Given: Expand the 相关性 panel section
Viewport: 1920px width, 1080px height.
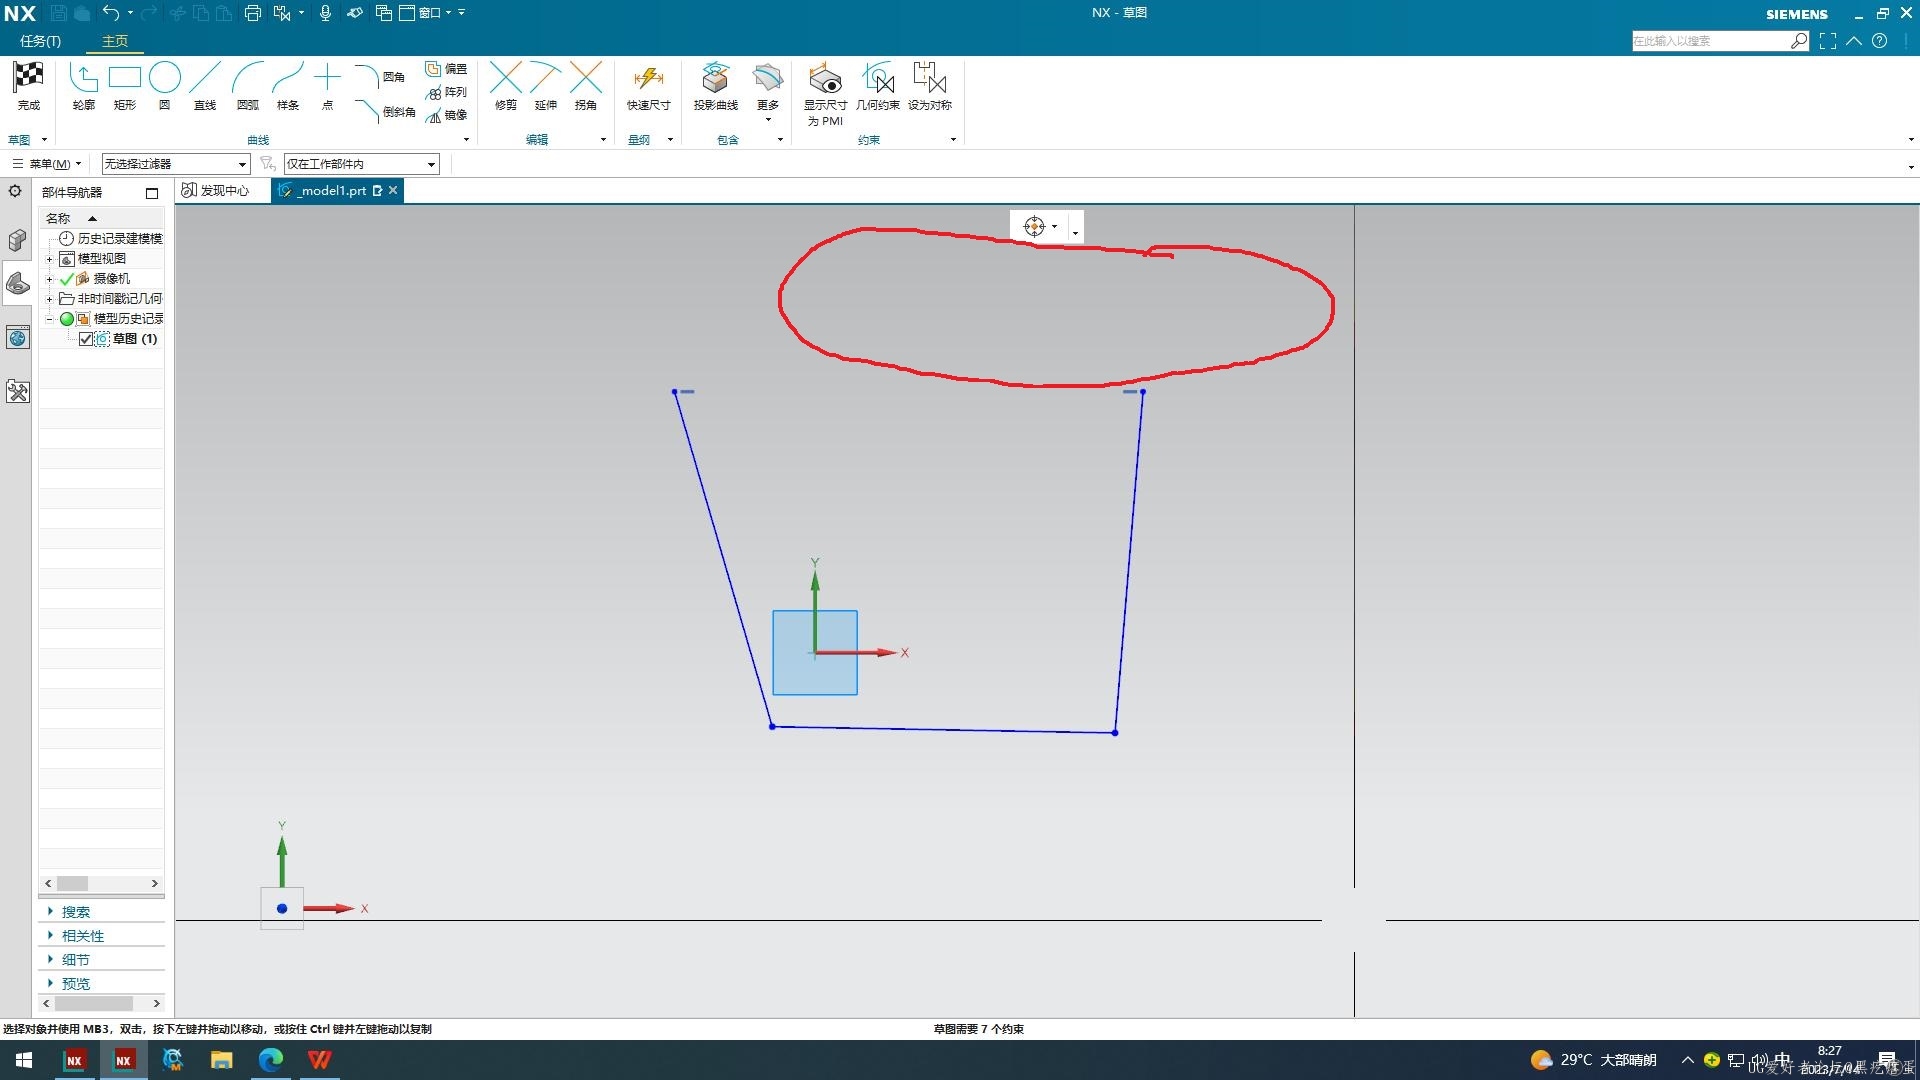Looking at the screenshot, I should point(82,936).
